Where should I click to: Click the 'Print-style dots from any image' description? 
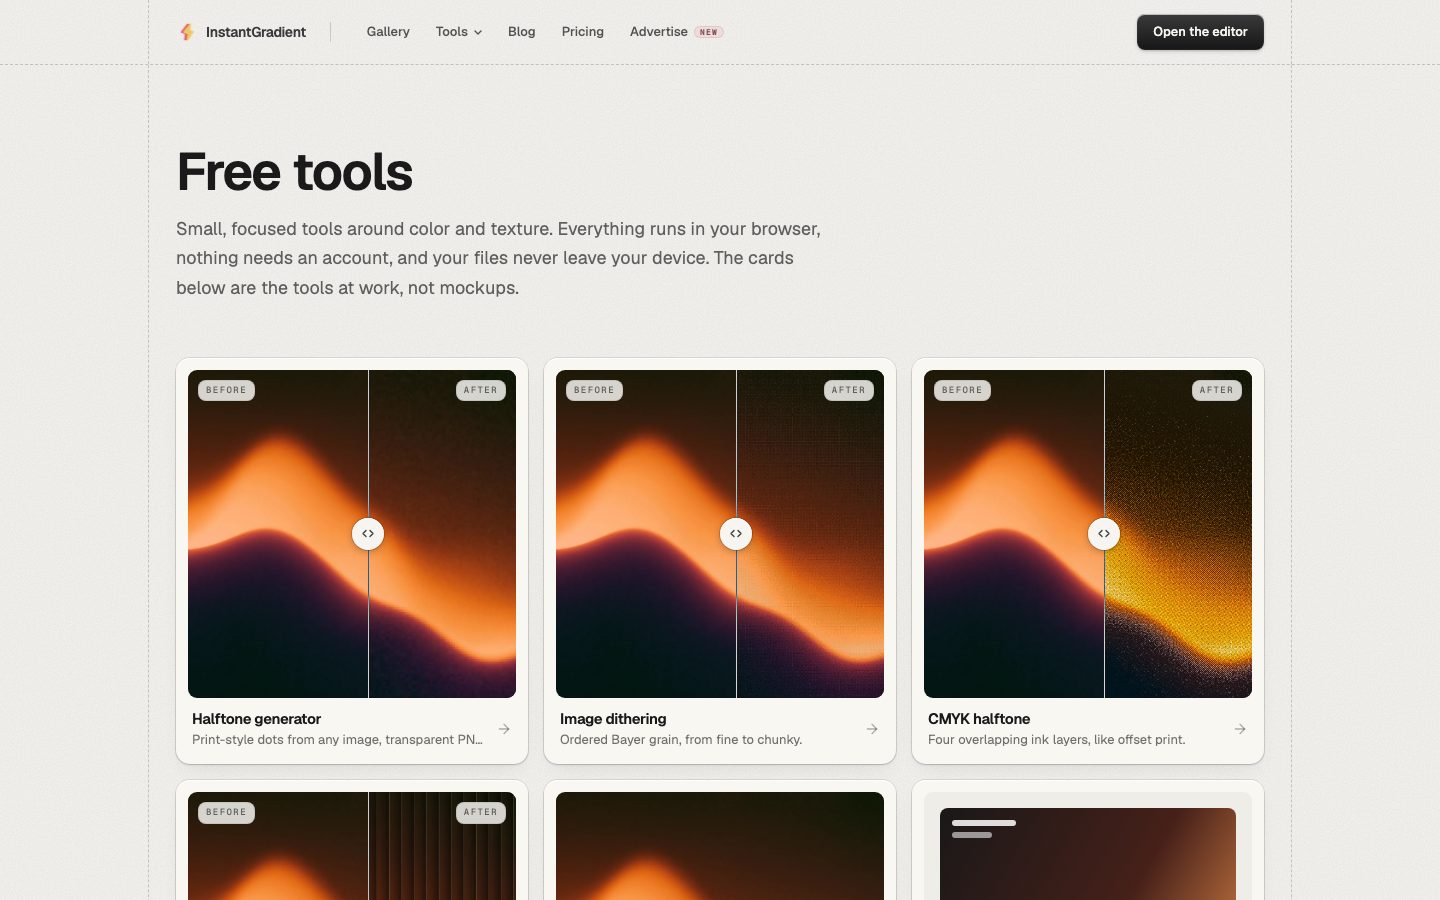click(x=337, y=740)
